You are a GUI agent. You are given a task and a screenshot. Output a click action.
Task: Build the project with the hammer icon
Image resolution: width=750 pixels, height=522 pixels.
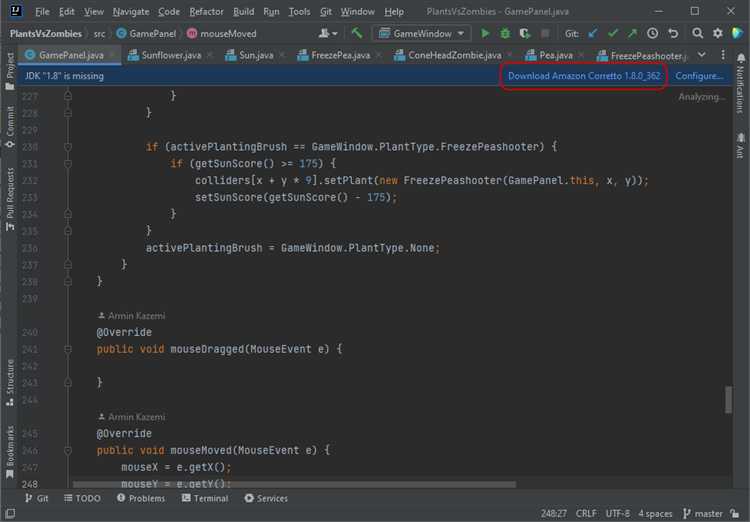[357, 33]
